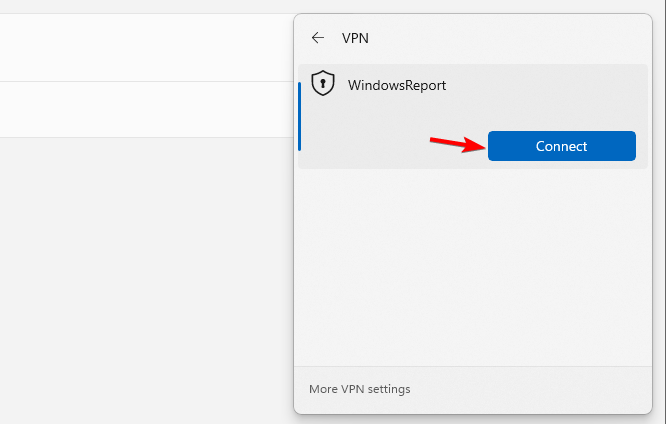Click the left edge of Connect button
Image resolution: width=666 pixels, height=424 pixels.
pos(493,146)
